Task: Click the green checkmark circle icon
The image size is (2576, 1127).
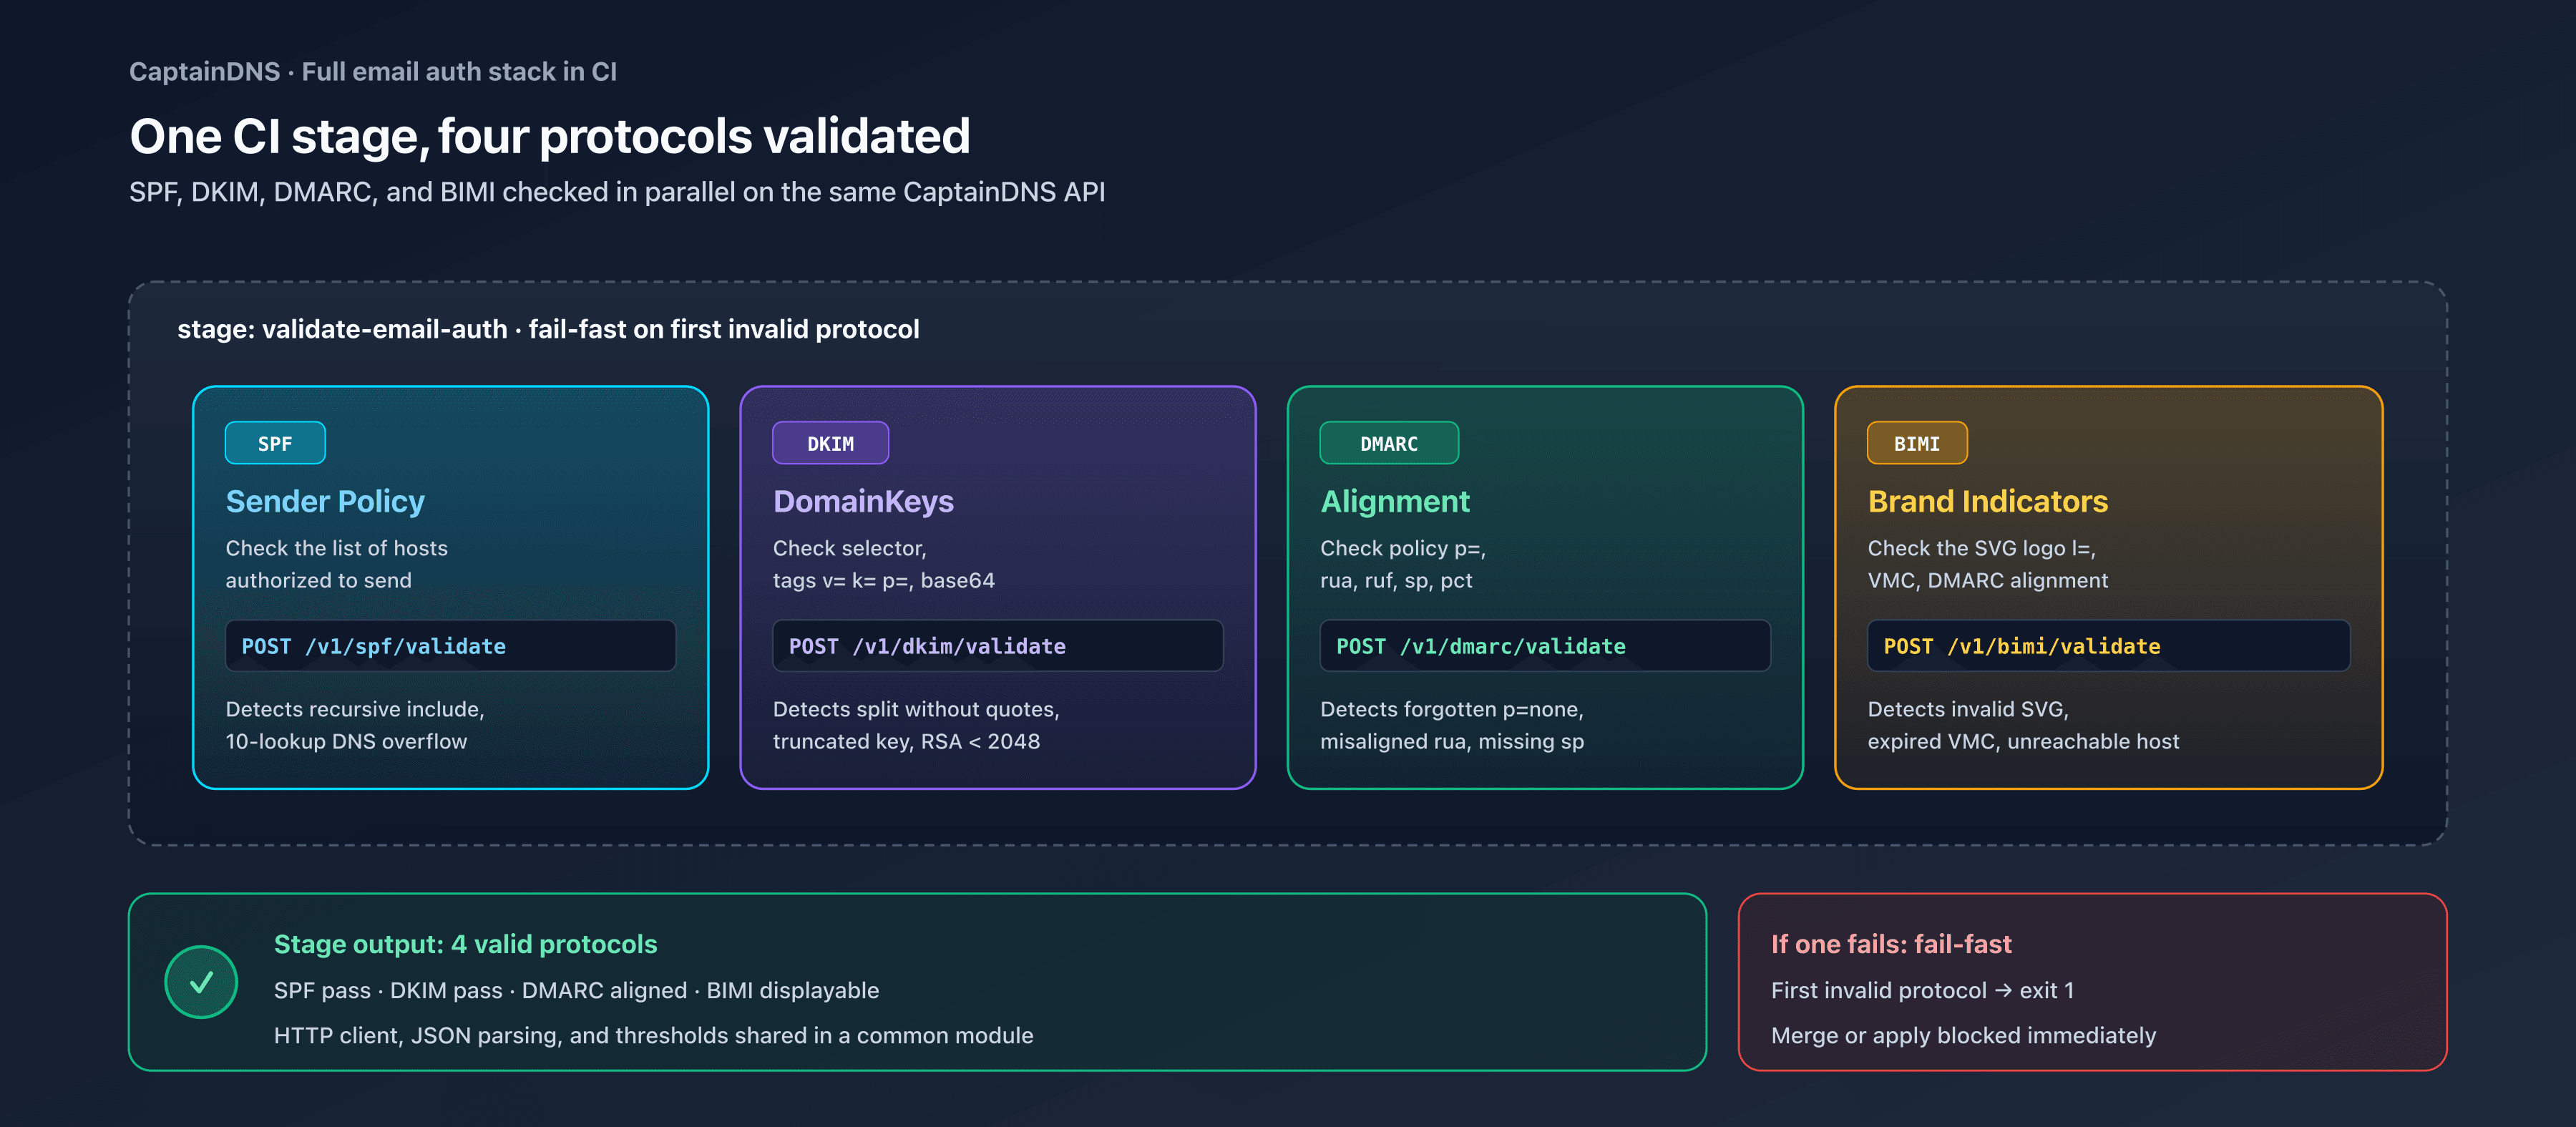Action: (201, 982)
